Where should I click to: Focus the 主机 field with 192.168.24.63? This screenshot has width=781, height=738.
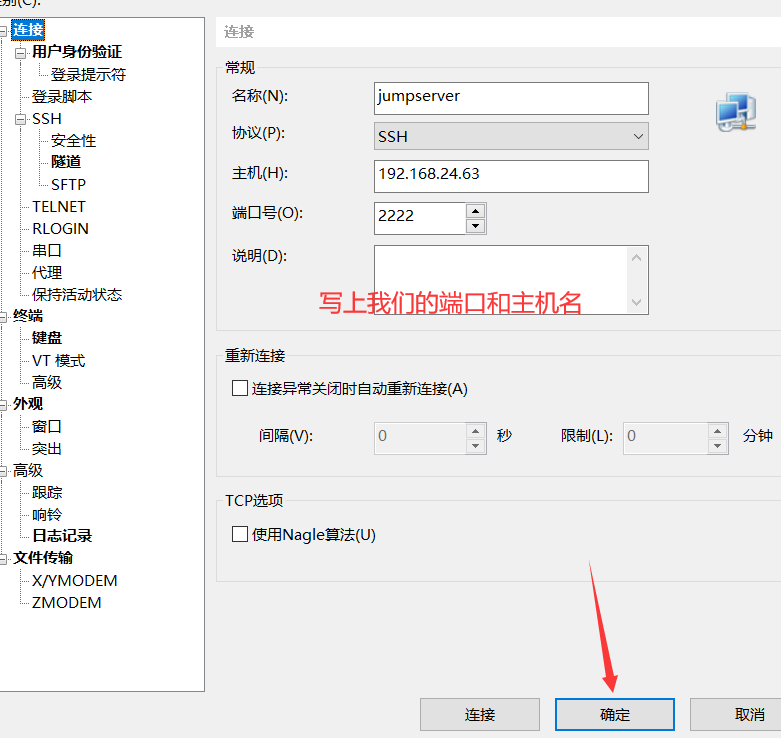coord(511,176)
